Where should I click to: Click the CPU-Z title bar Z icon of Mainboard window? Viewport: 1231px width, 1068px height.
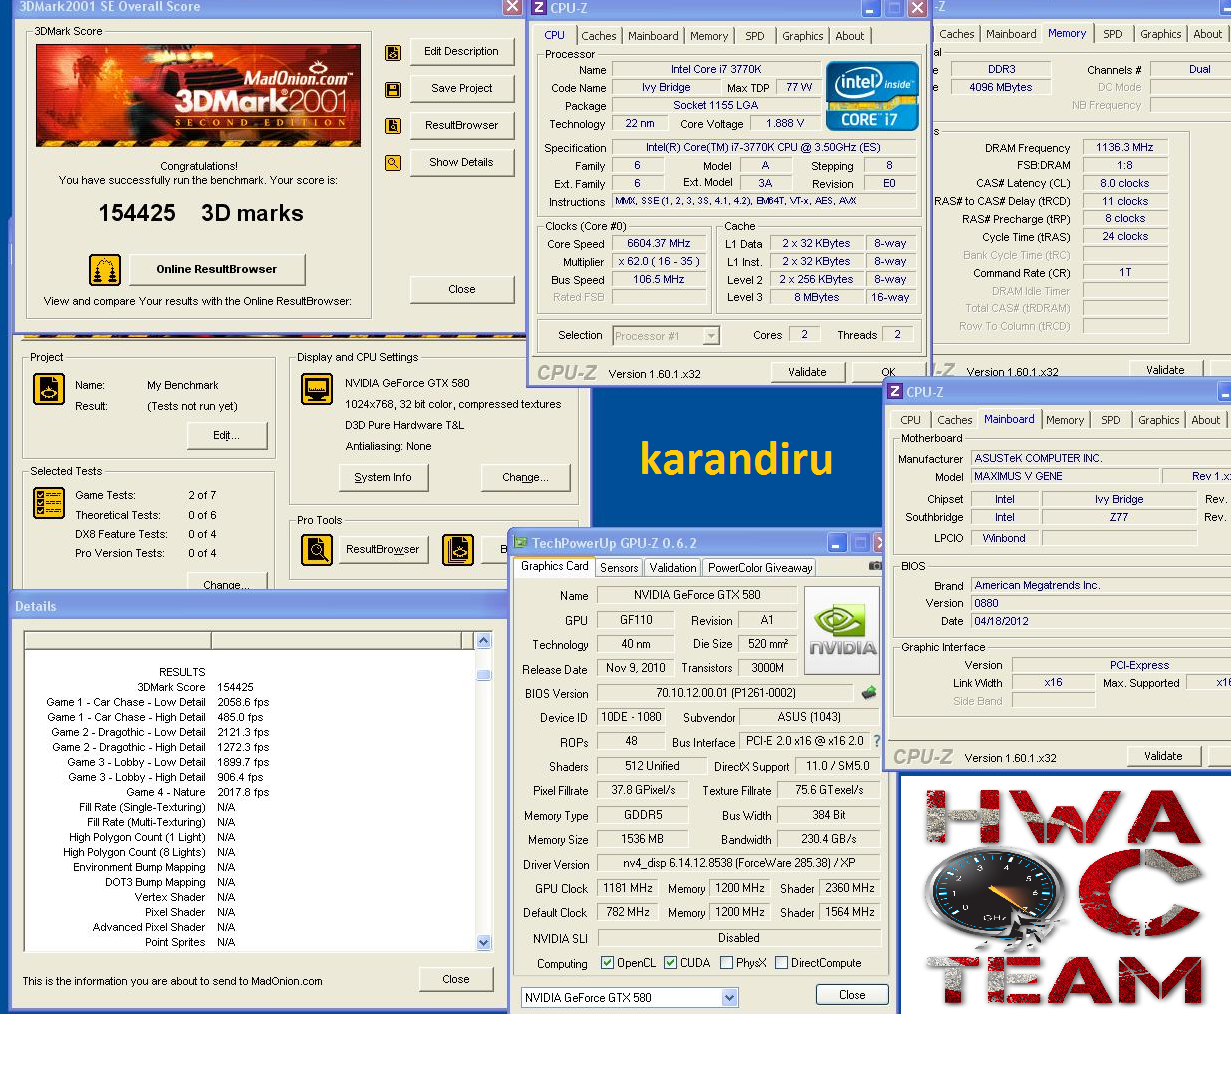[x=895, y=392]
